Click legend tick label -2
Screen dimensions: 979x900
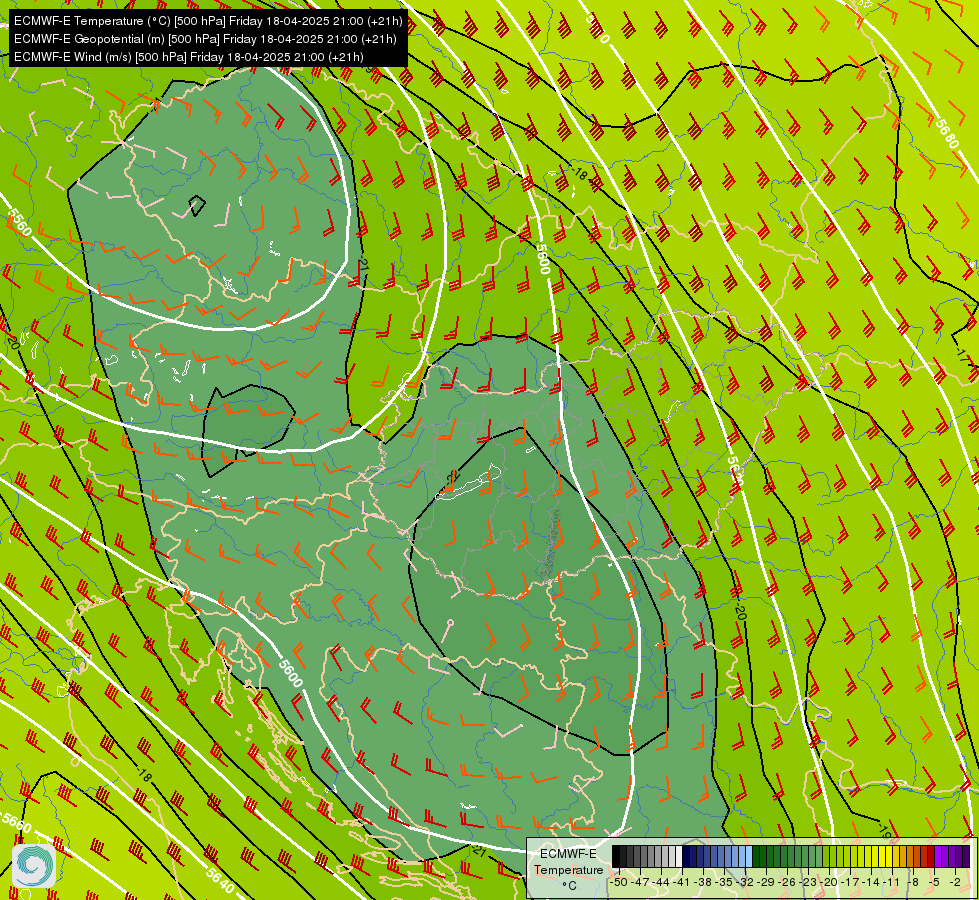coord(955,883)
